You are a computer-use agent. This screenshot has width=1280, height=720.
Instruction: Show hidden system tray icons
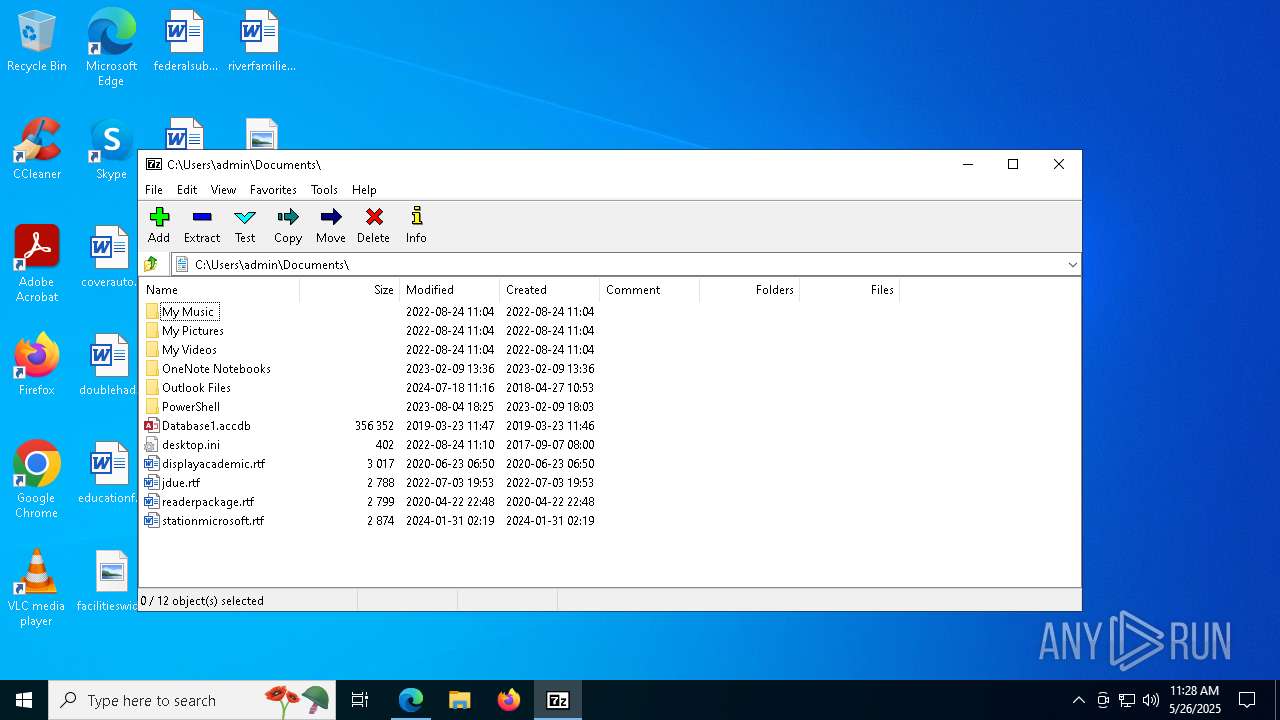(x=1078, y=700)
